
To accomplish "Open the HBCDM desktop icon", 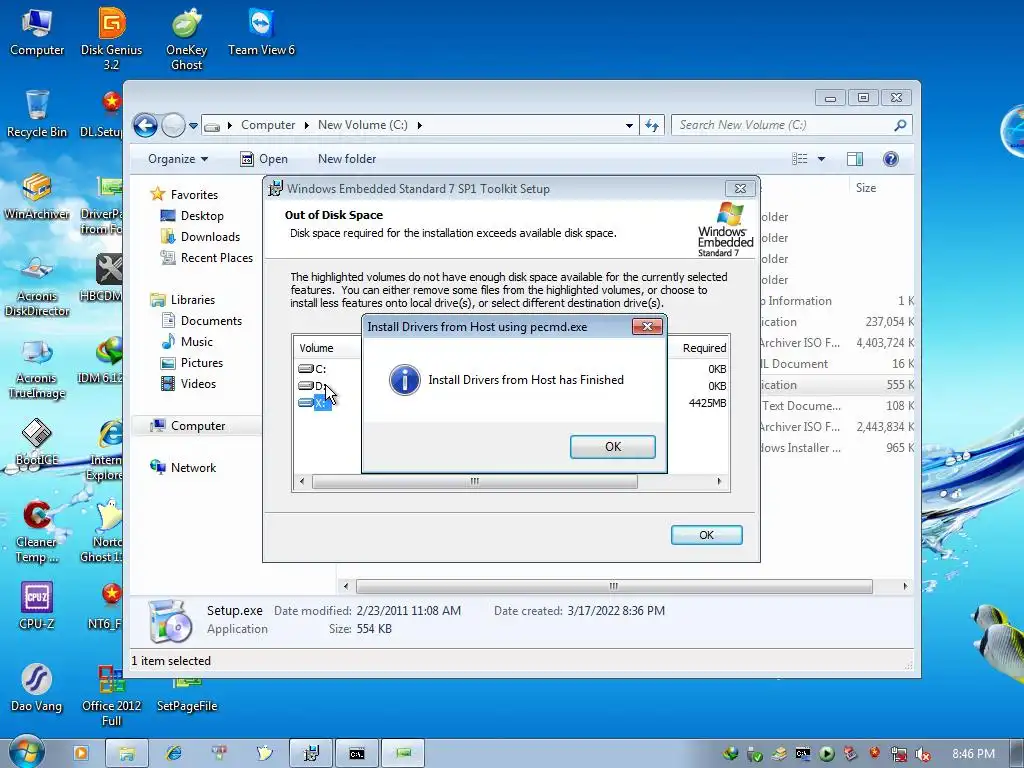I will 103,278.
